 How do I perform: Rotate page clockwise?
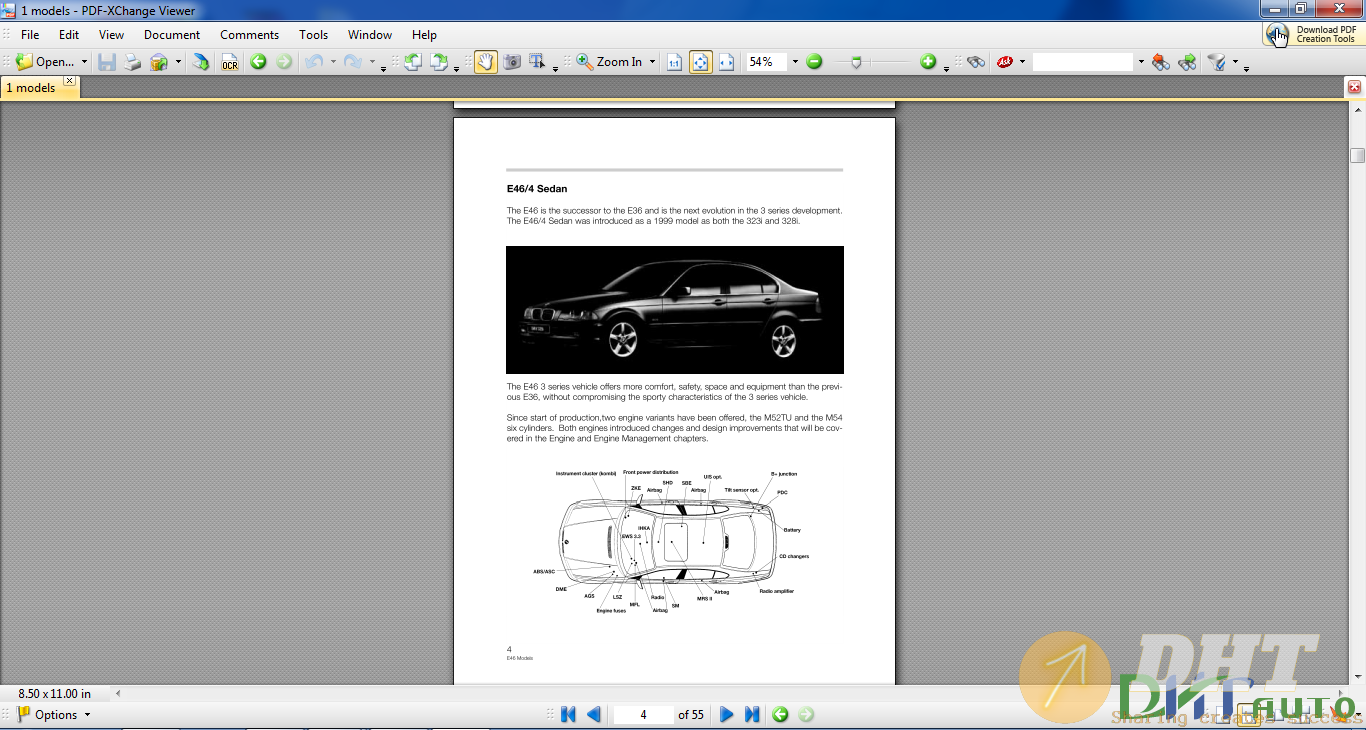click(x=439, y=62)
